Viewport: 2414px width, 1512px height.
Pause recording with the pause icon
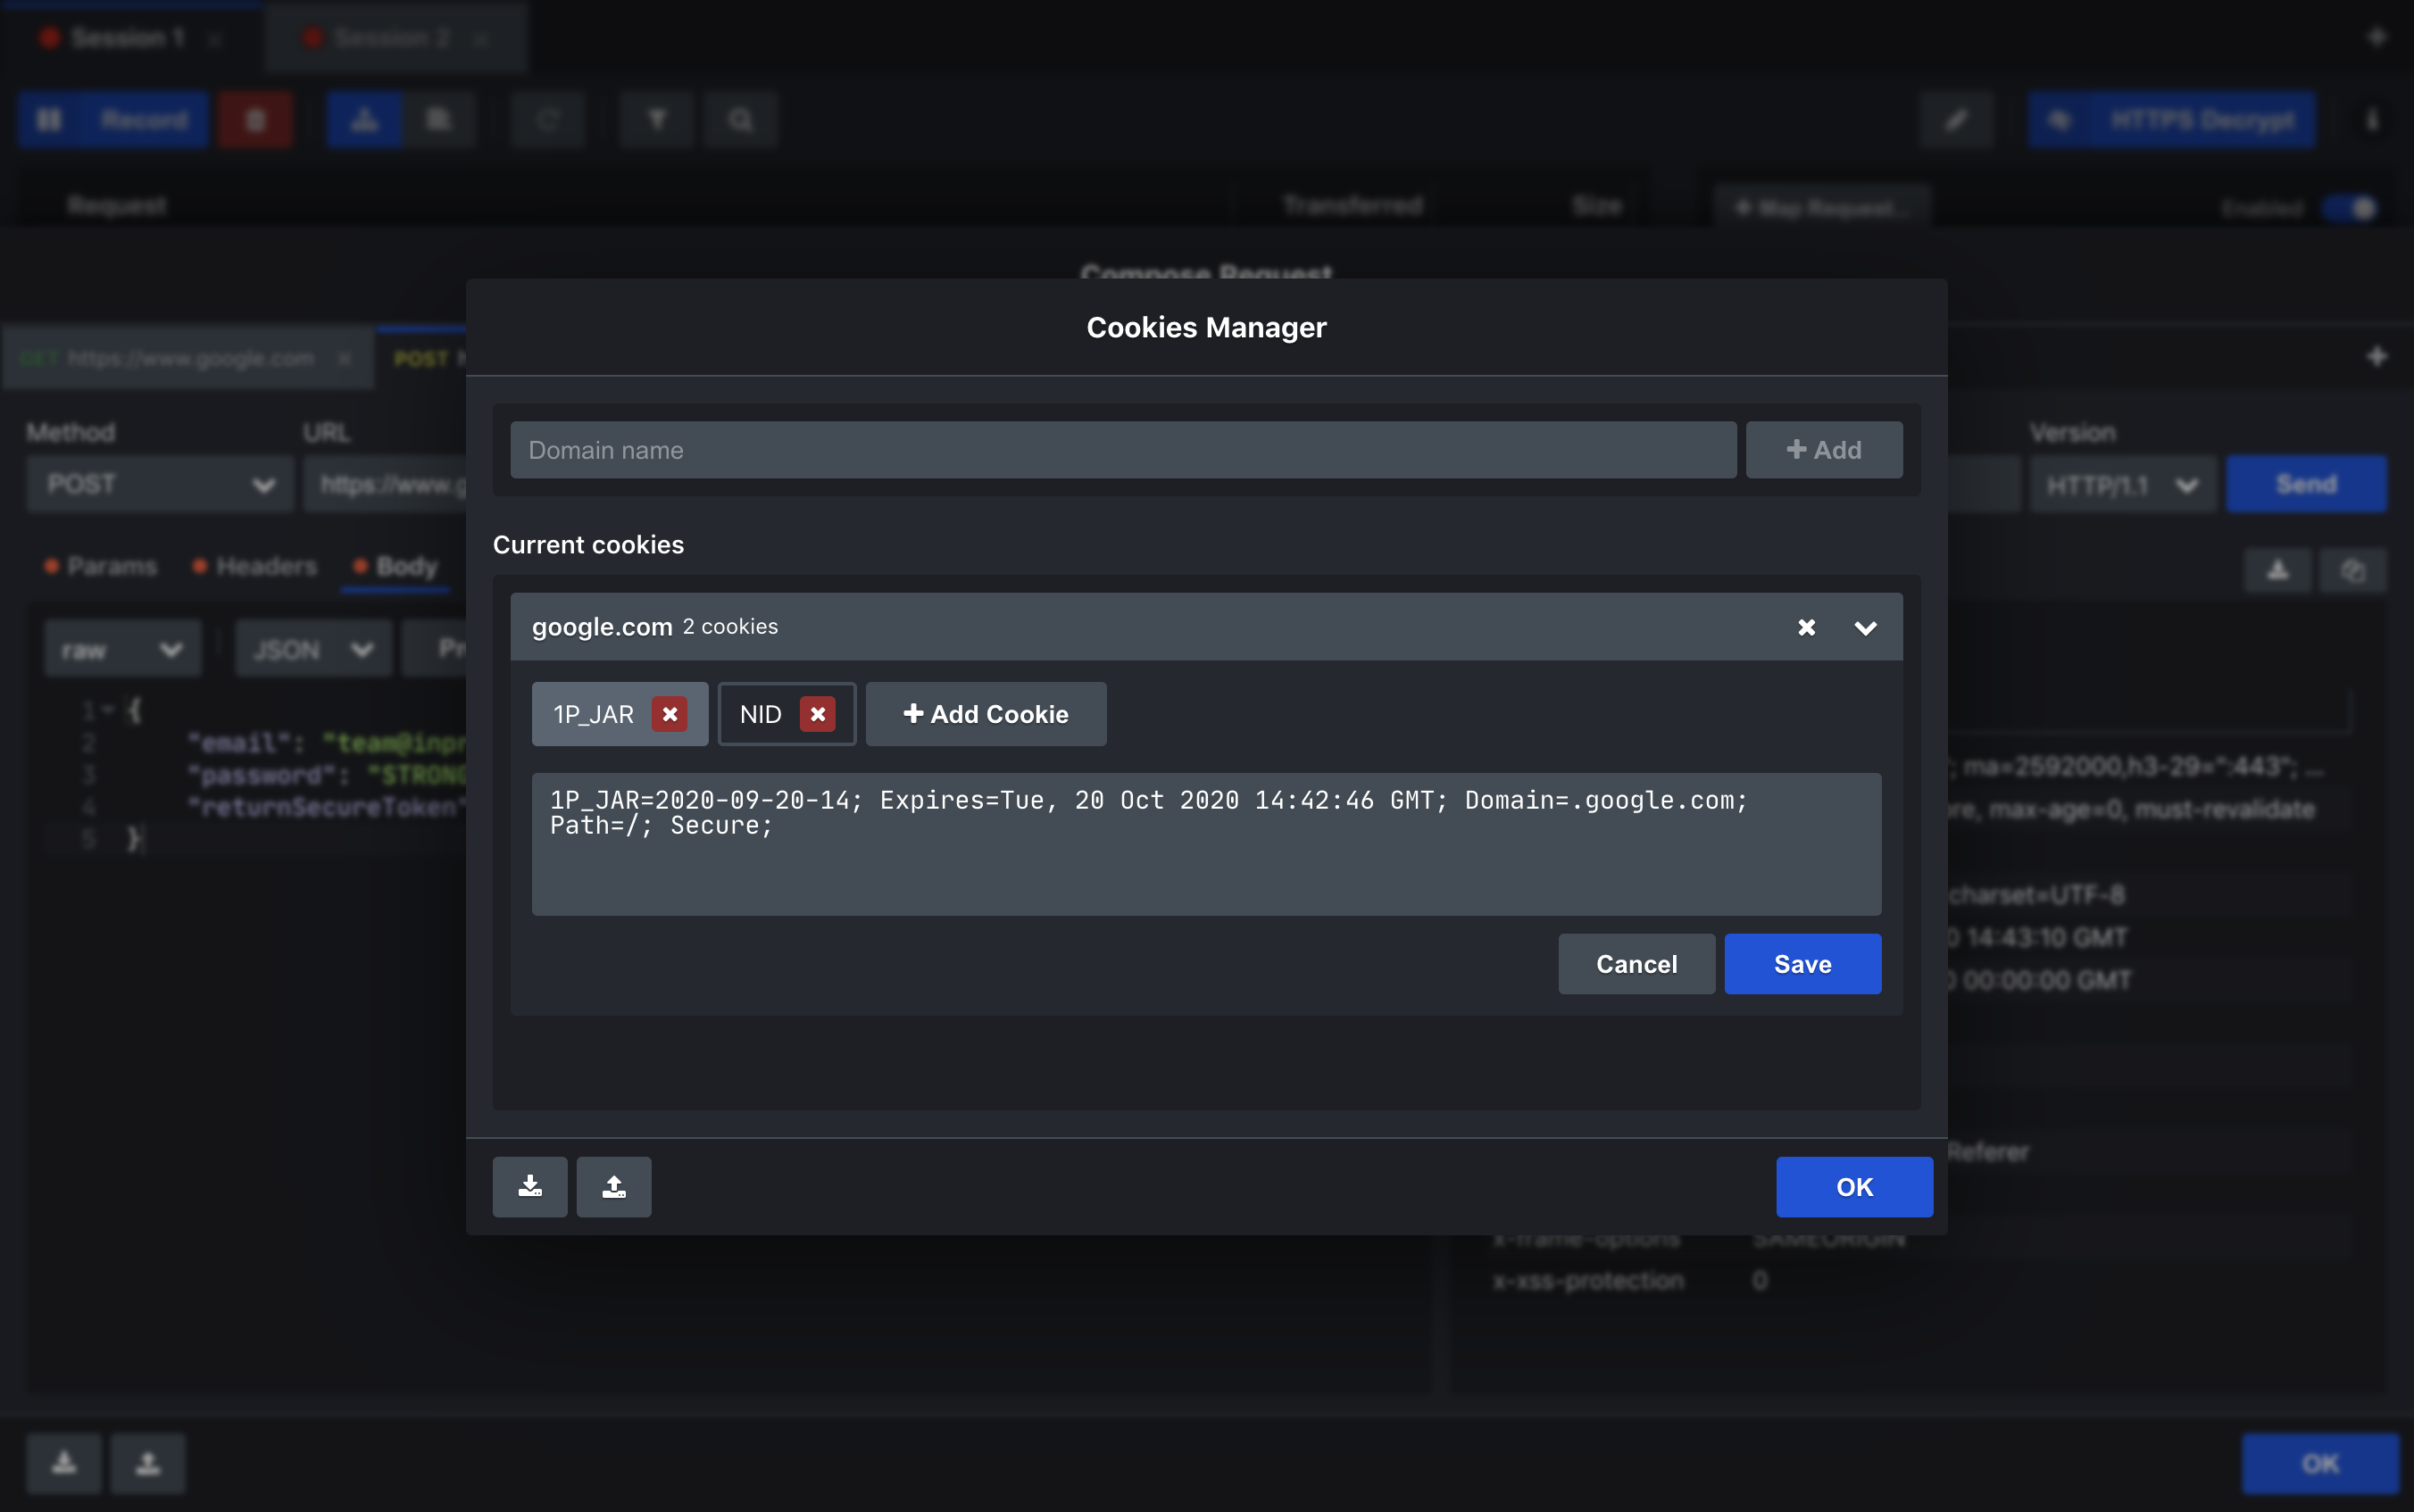[50, 119]
